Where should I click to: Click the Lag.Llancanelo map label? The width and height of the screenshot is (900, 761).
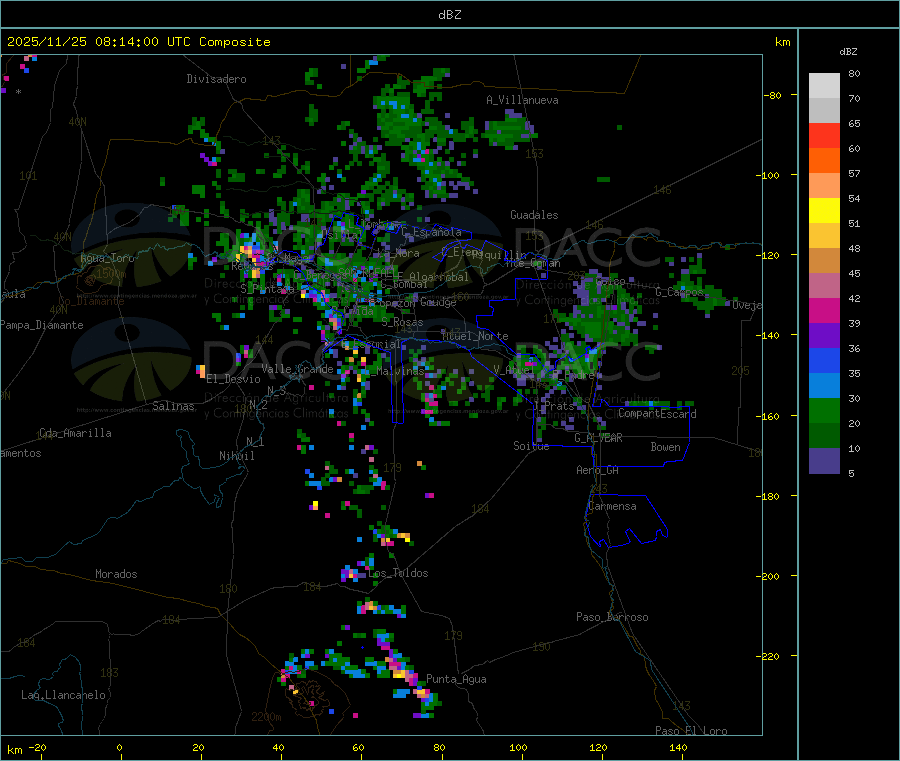[63, 695]
